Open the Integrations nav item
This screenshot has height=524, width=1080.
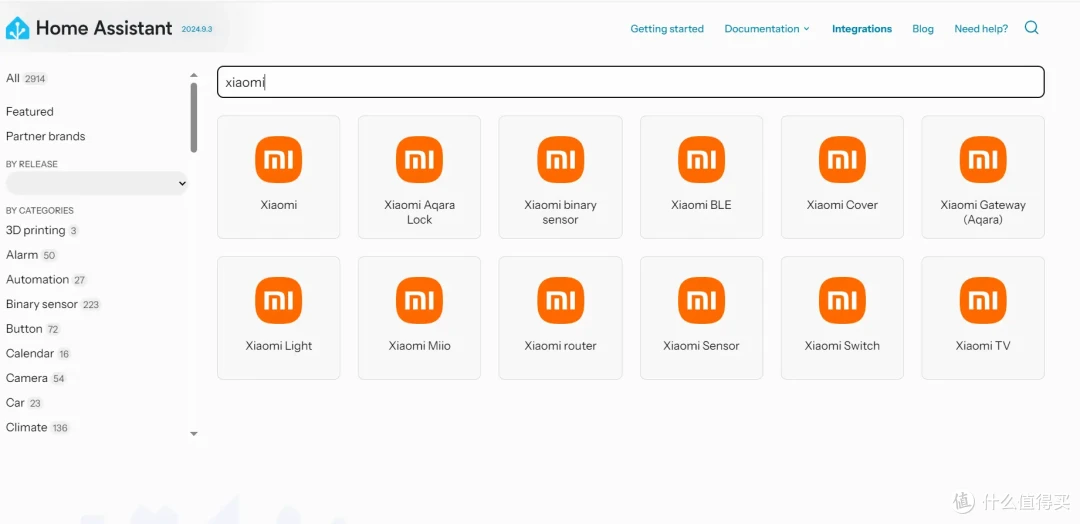(x=862, y=29)
